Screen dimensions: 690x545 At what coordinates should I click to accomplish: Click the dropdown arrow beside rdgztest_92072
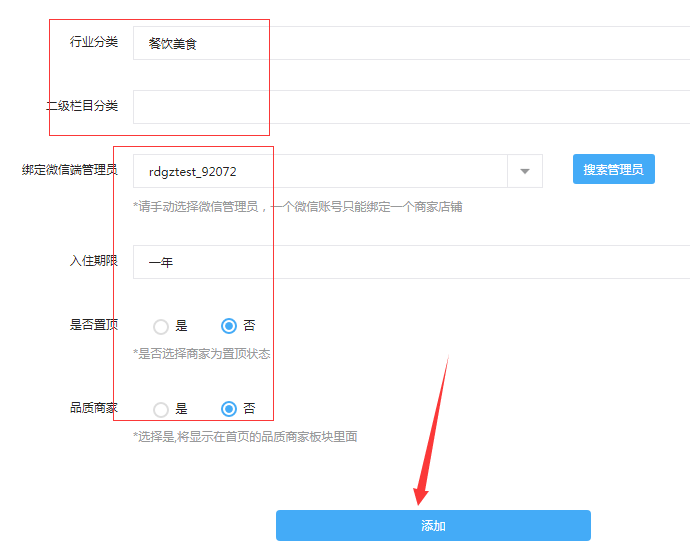(x=525, y=171)
